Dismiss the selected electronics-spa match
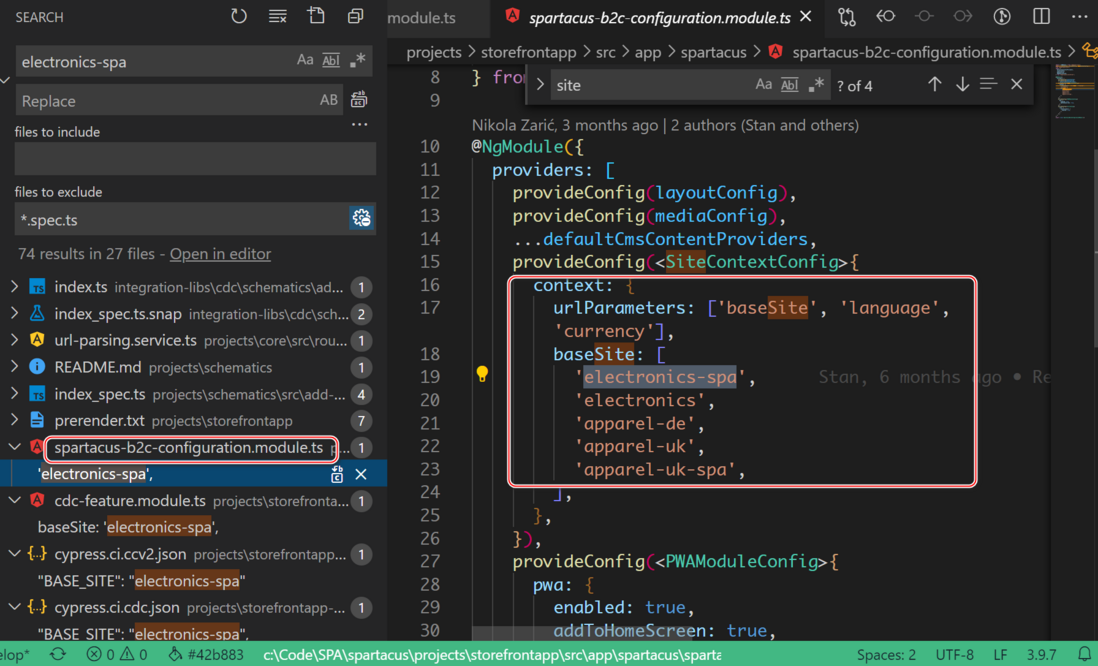 click(x=361, y=474)
